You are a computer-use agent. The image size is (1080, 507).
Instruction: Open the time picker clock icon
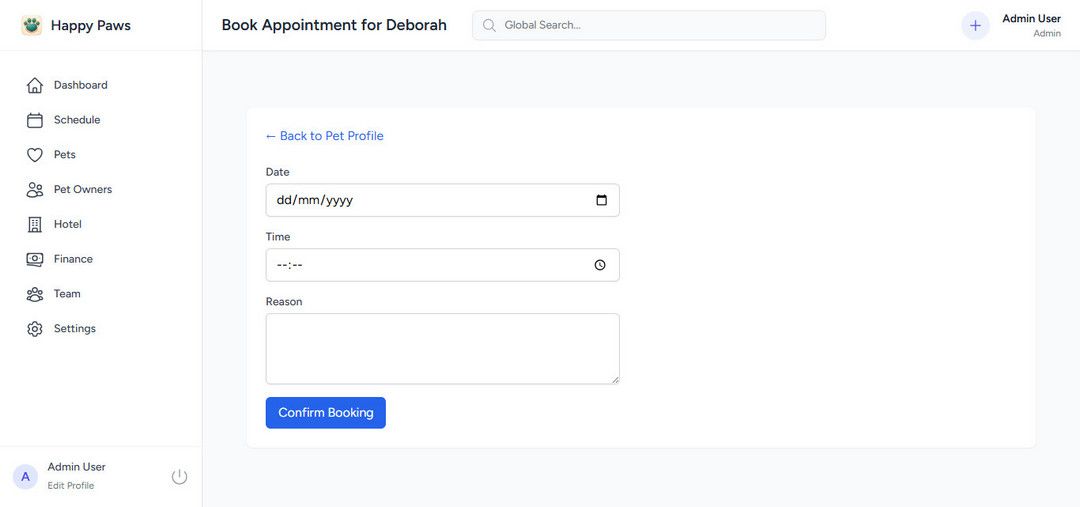(600, 265)
